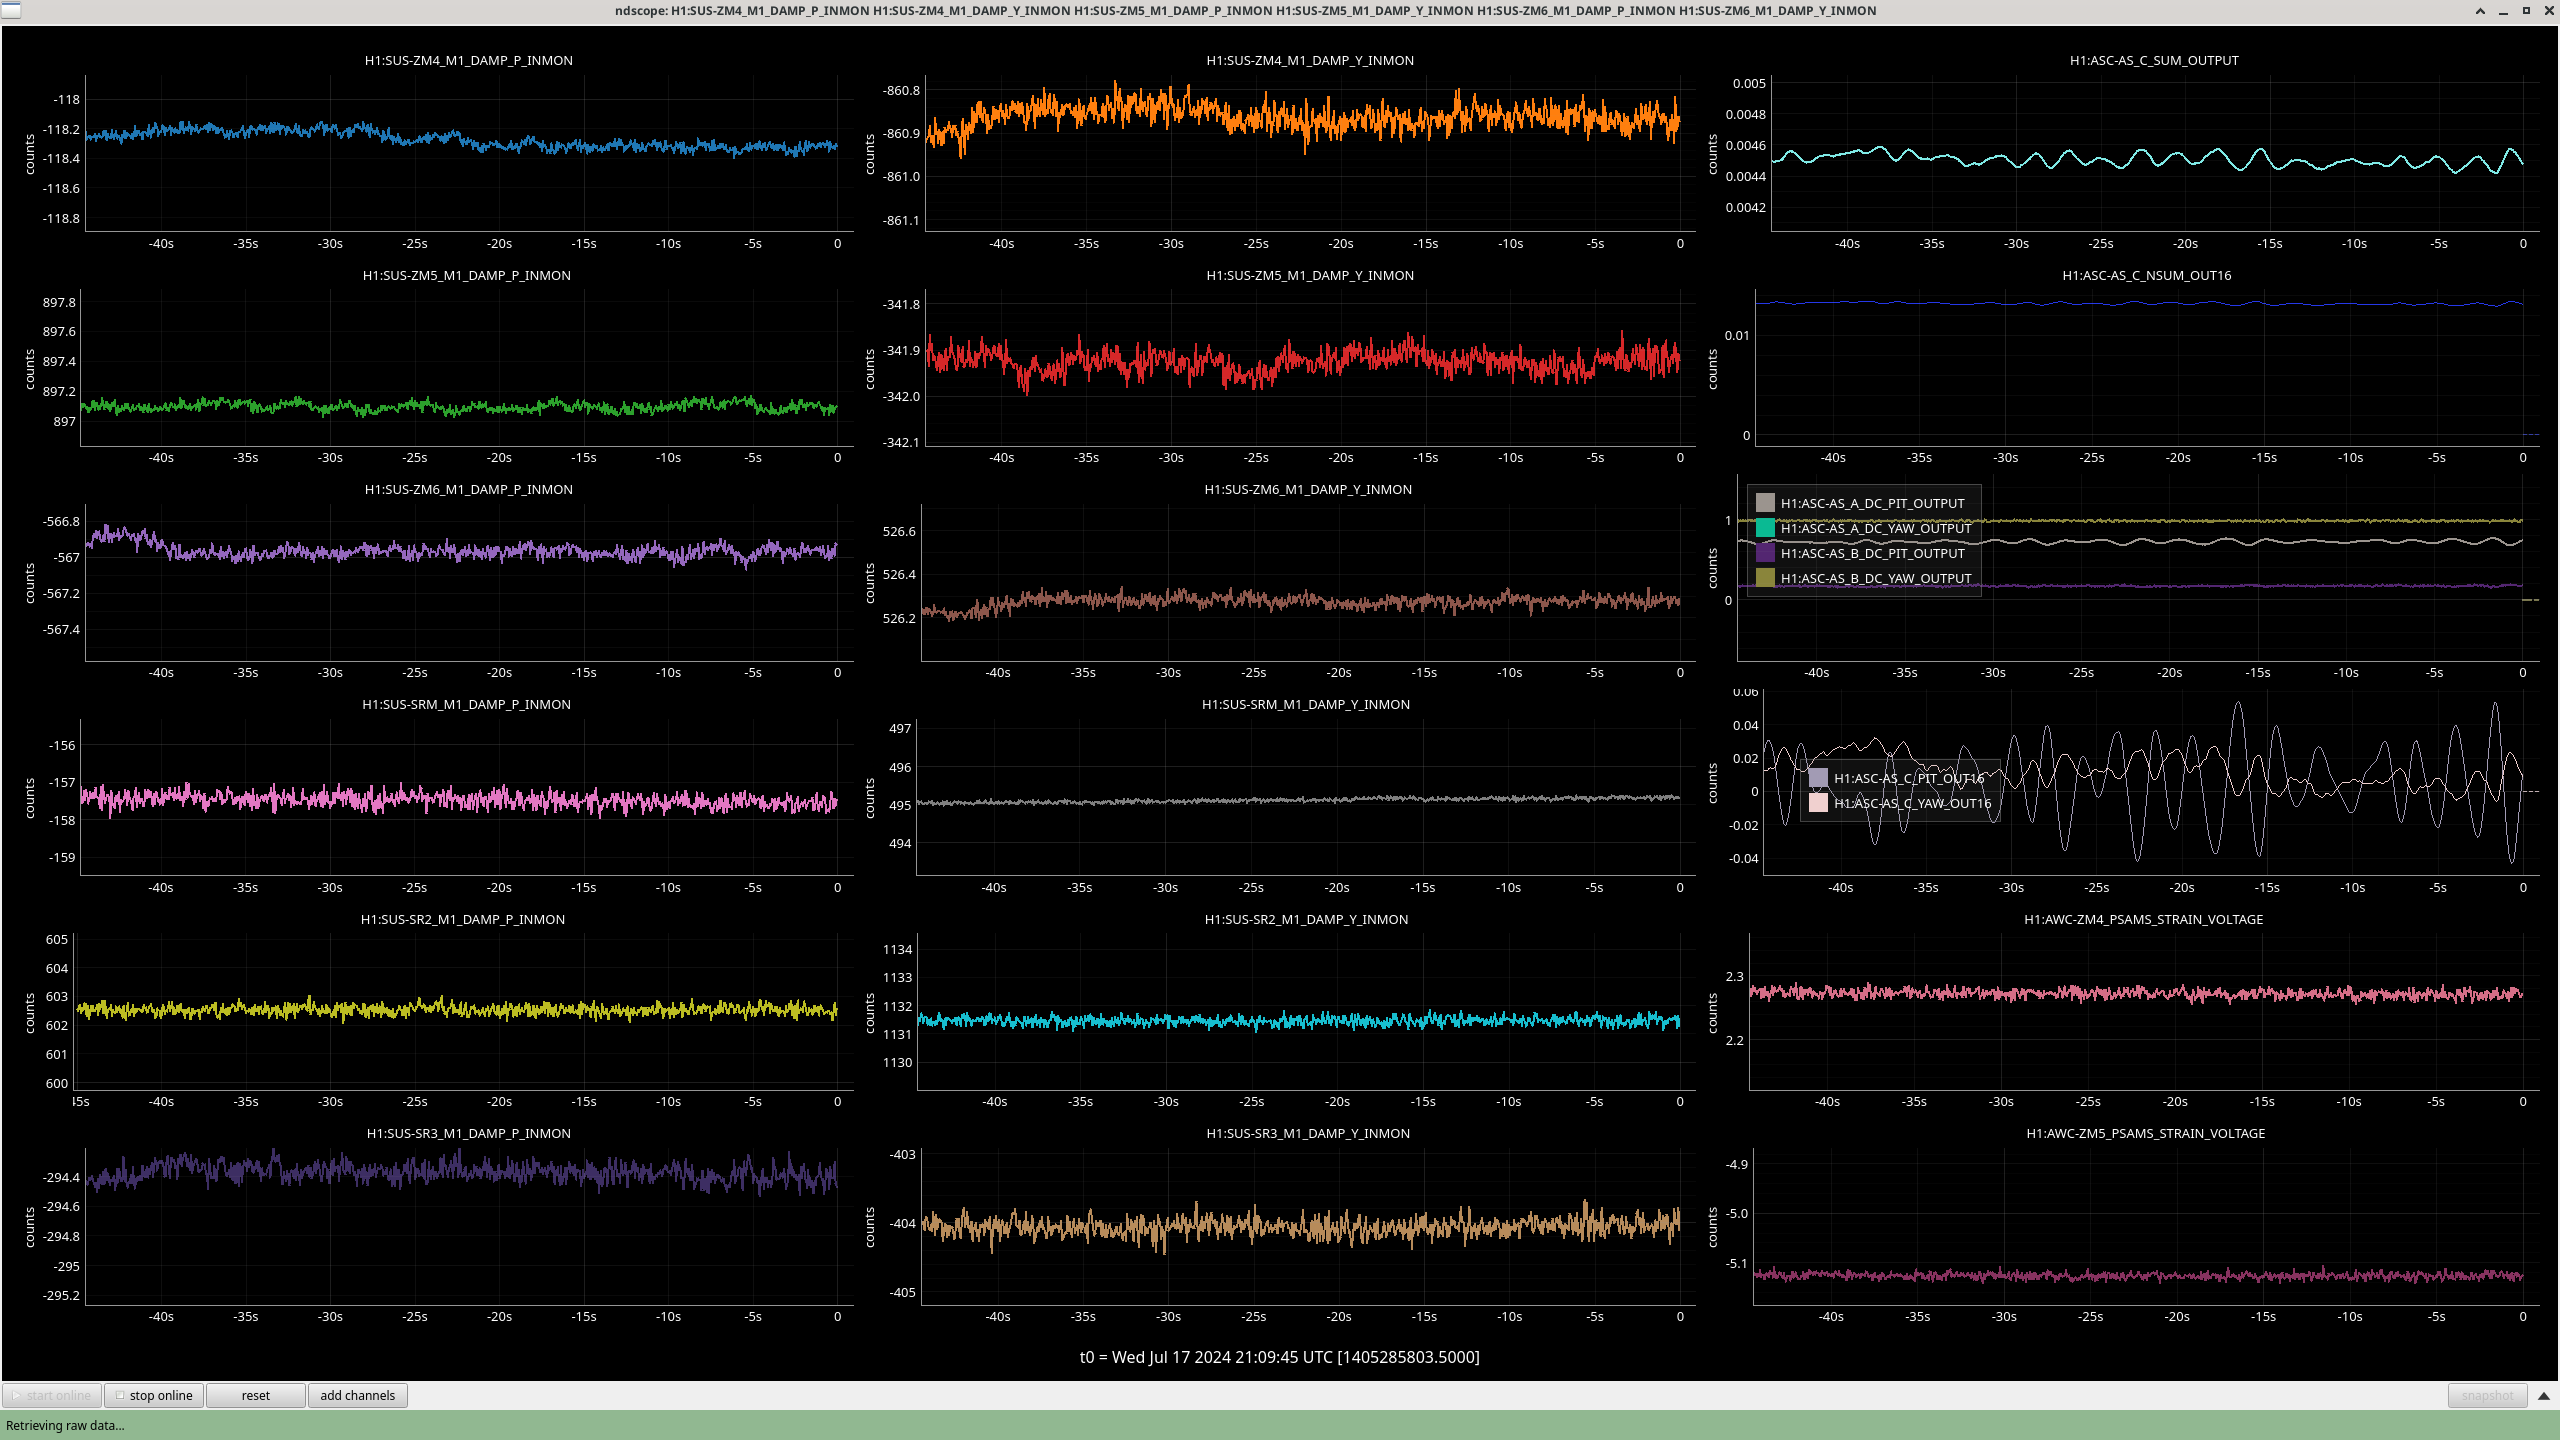Viewport: 2560px width, 1440px height.
Task: Click the 'Retrieving raw data...' status message
Action: pyautogui.click(x=65, y=1426)
